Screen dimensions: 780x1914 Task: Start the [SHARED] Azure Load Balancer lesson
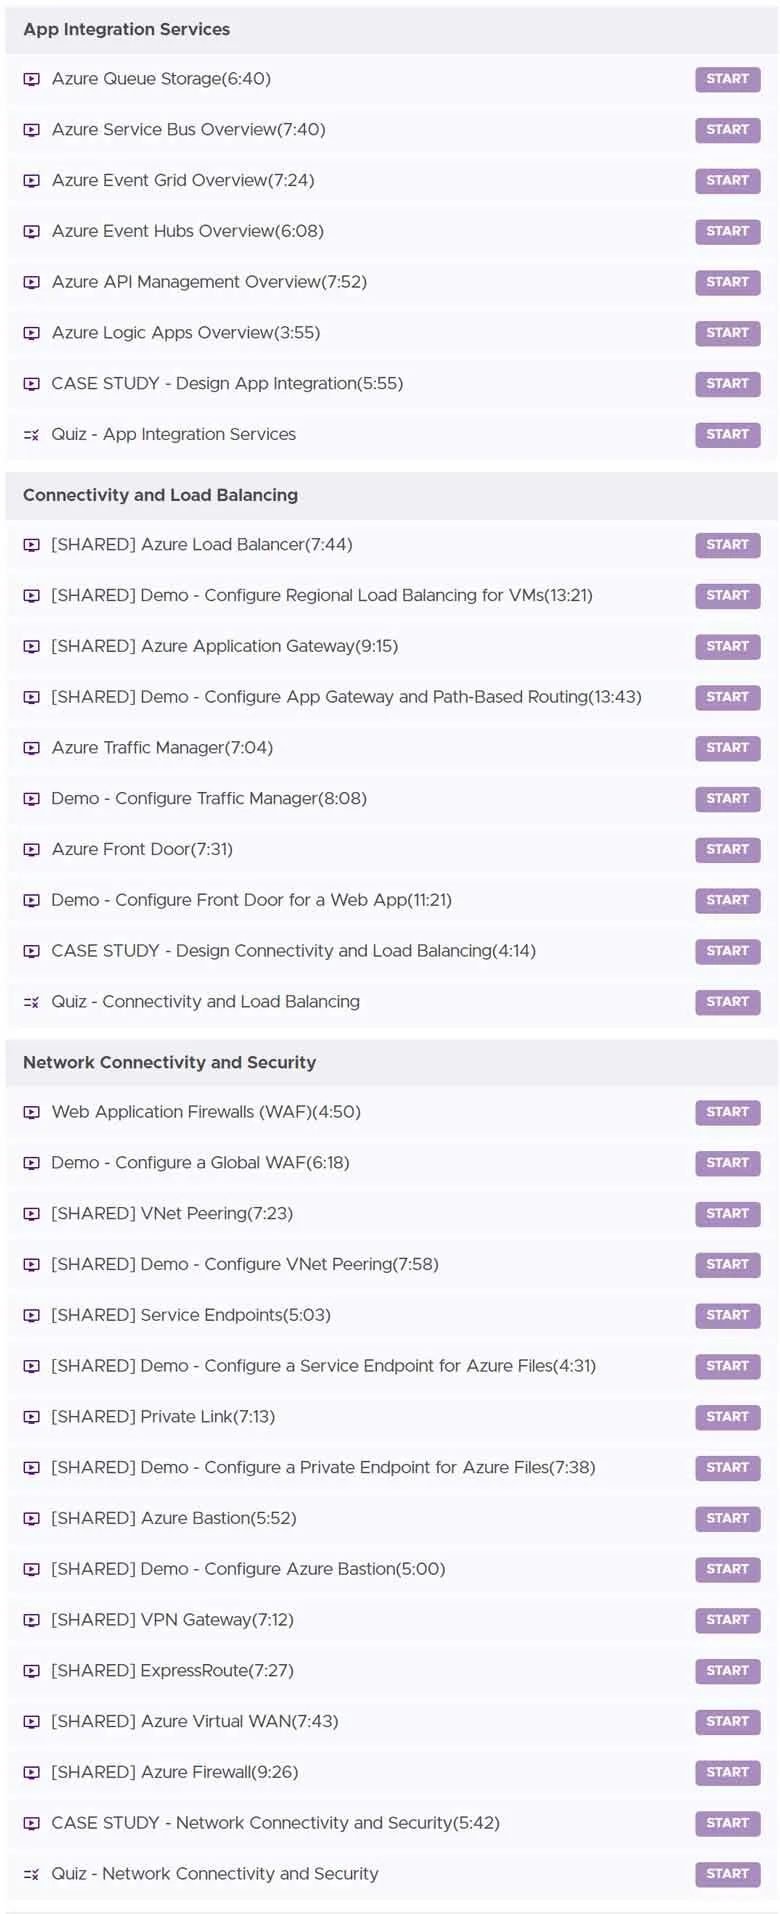click(728, 545)
